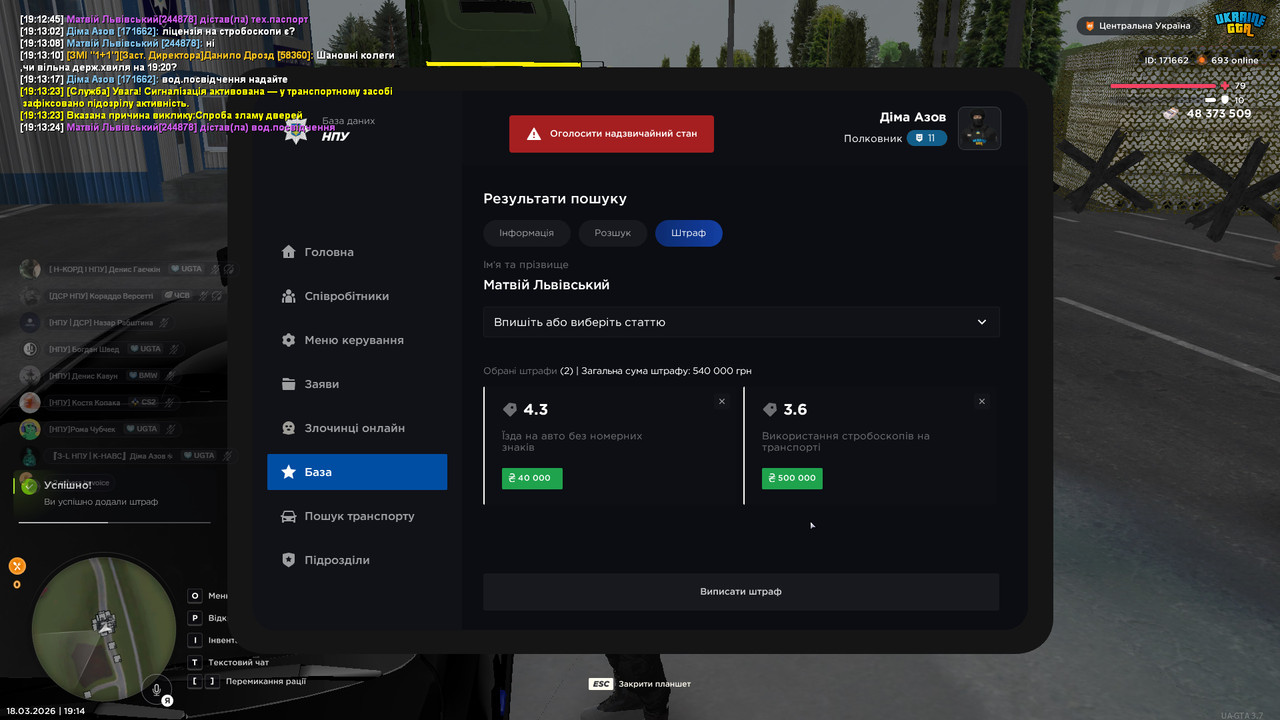Click the tag icon beside 4.3
The height and width of the screenshot is (720, 1280).
click(510, 410)
